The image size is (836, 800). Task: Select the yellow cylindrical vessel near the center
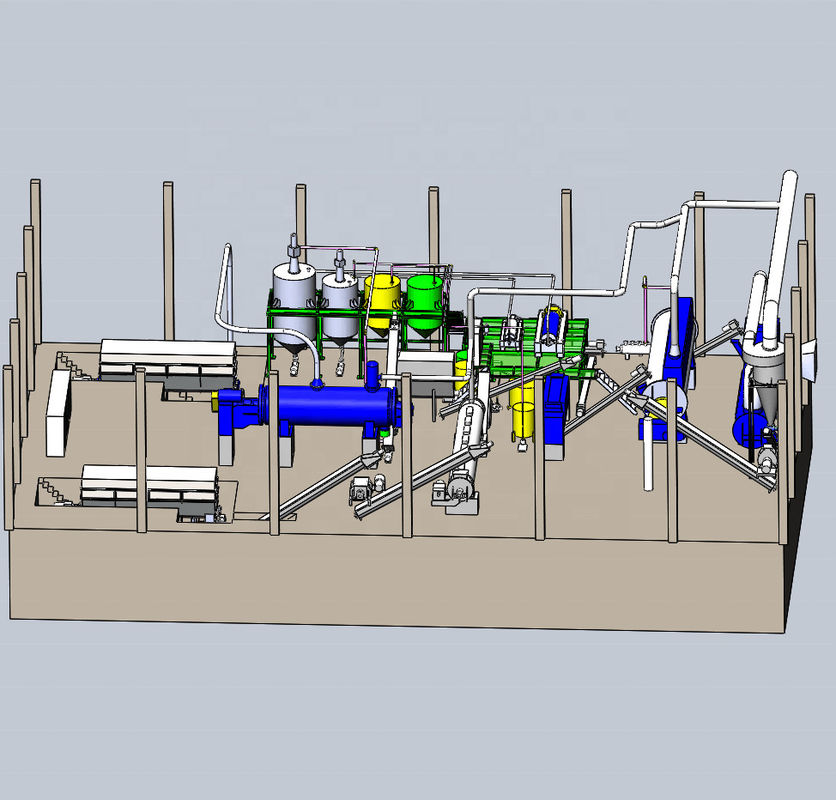(x=522, y=411)
